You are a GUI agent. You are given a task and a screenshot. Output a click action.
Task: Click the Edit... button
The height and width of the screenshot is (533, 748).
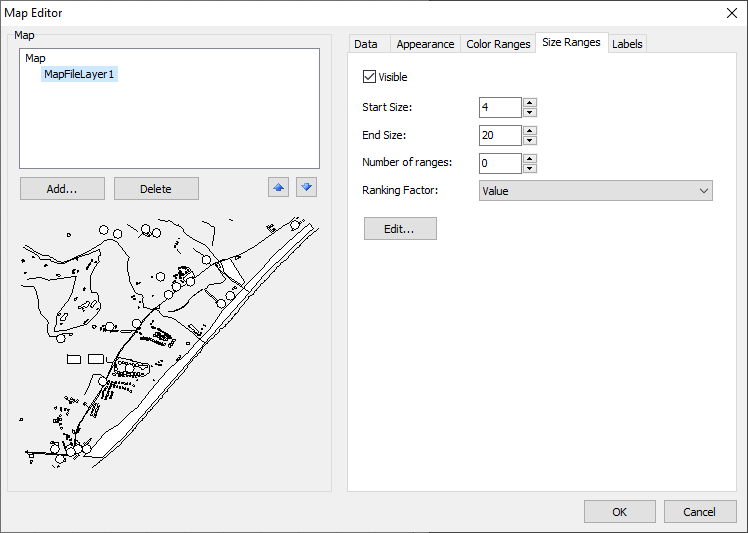(400, 229)
